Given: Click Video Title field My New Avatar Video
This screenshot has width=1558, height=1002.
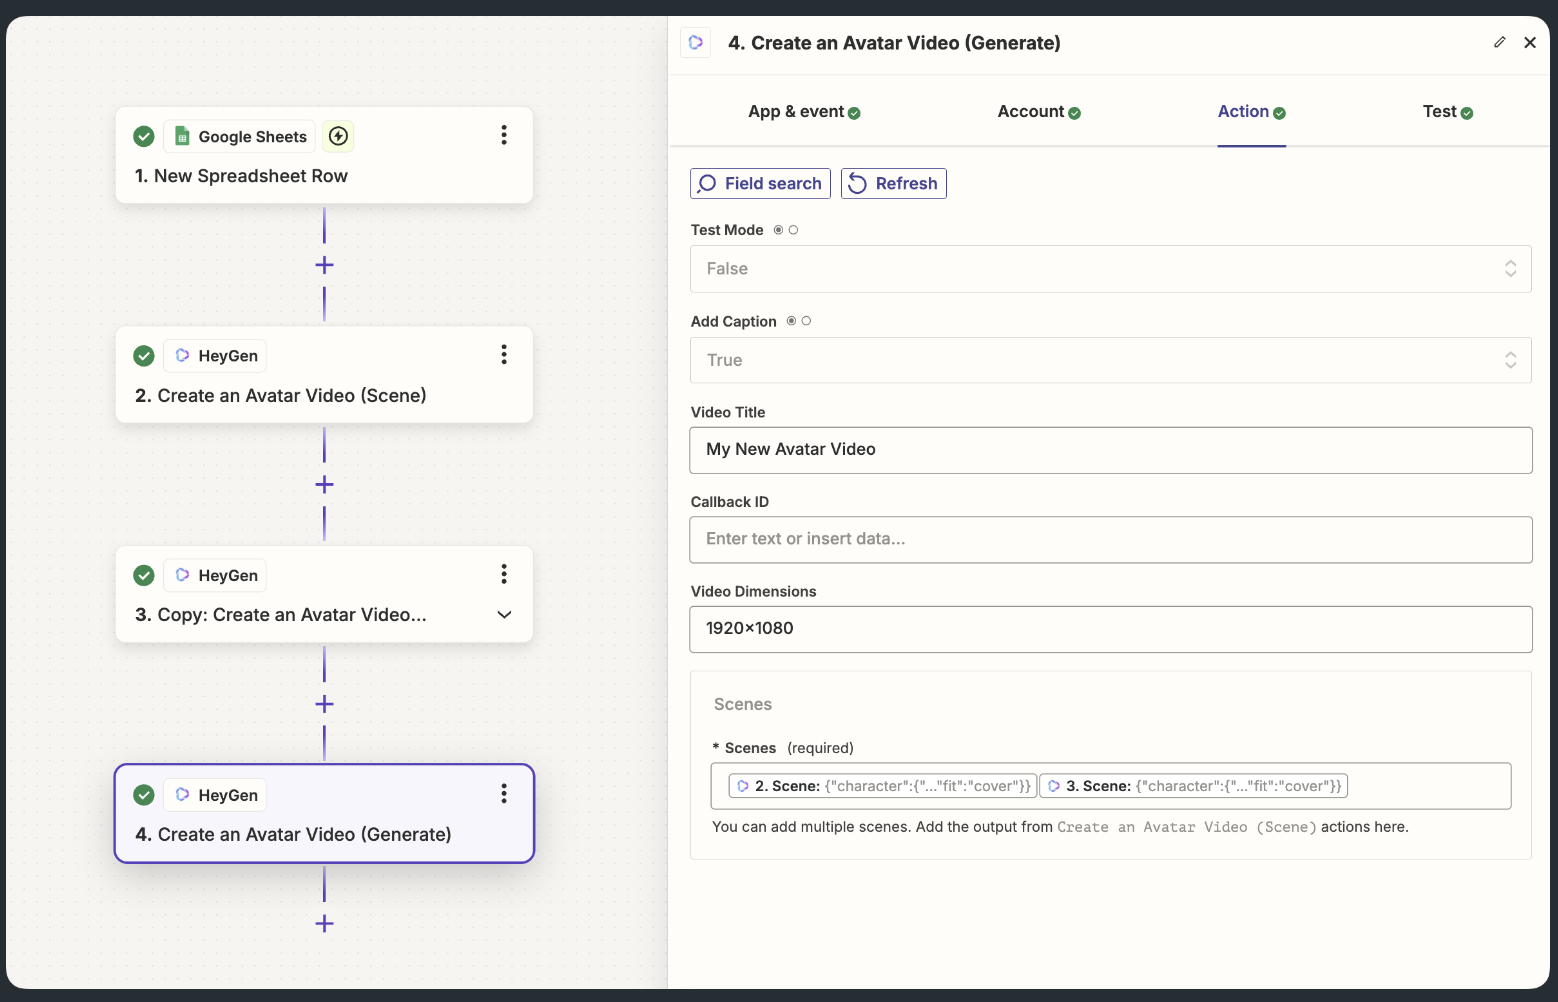Looking at the screenshot, I should pos(1111,450).
